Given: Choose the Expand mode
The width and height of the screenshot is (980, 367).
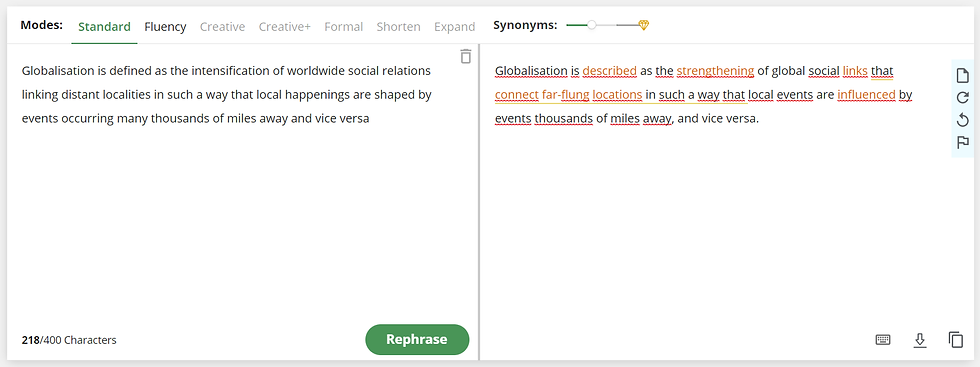Looking at the screenshot, I should [454, 27].
